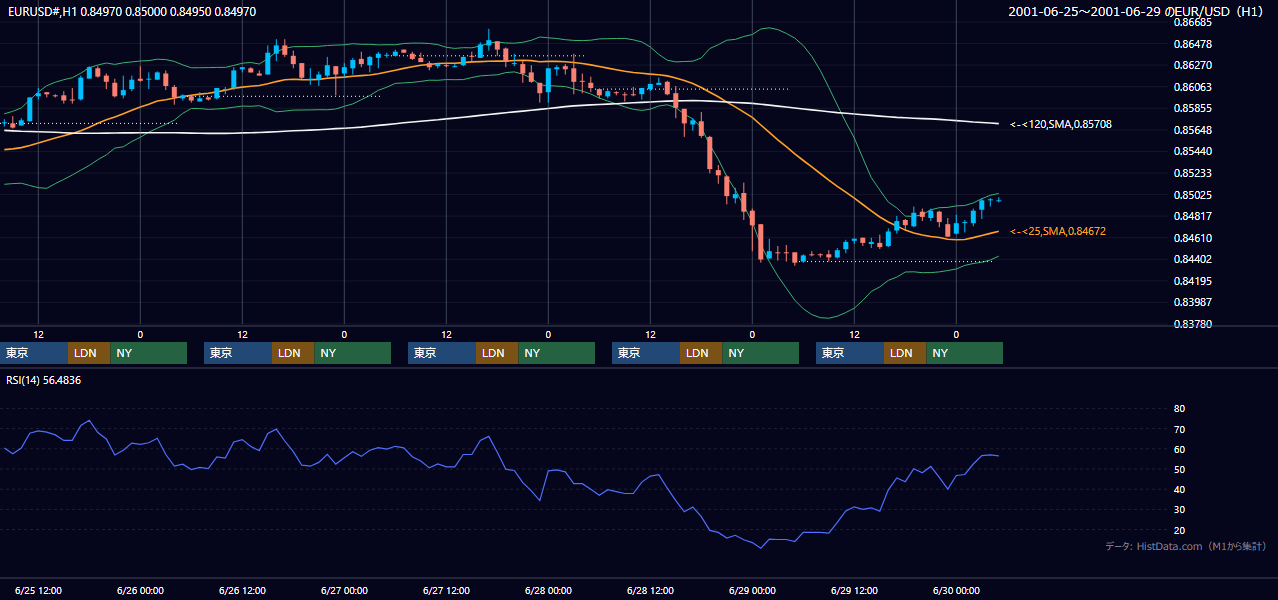1278x600 pixels.
Task: Click the RSI(14) 56.4836 indicator label
Action: point(44,380)
